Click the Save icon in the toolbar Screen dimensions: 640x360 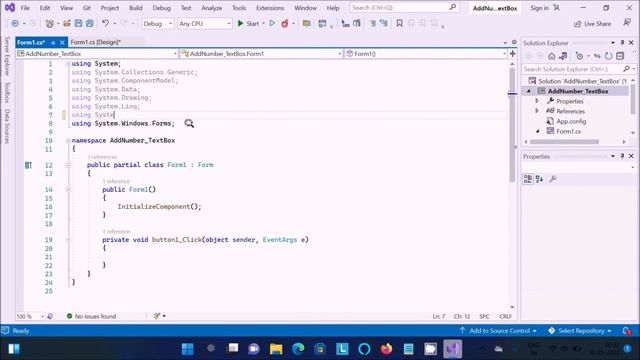click(78, 24)
